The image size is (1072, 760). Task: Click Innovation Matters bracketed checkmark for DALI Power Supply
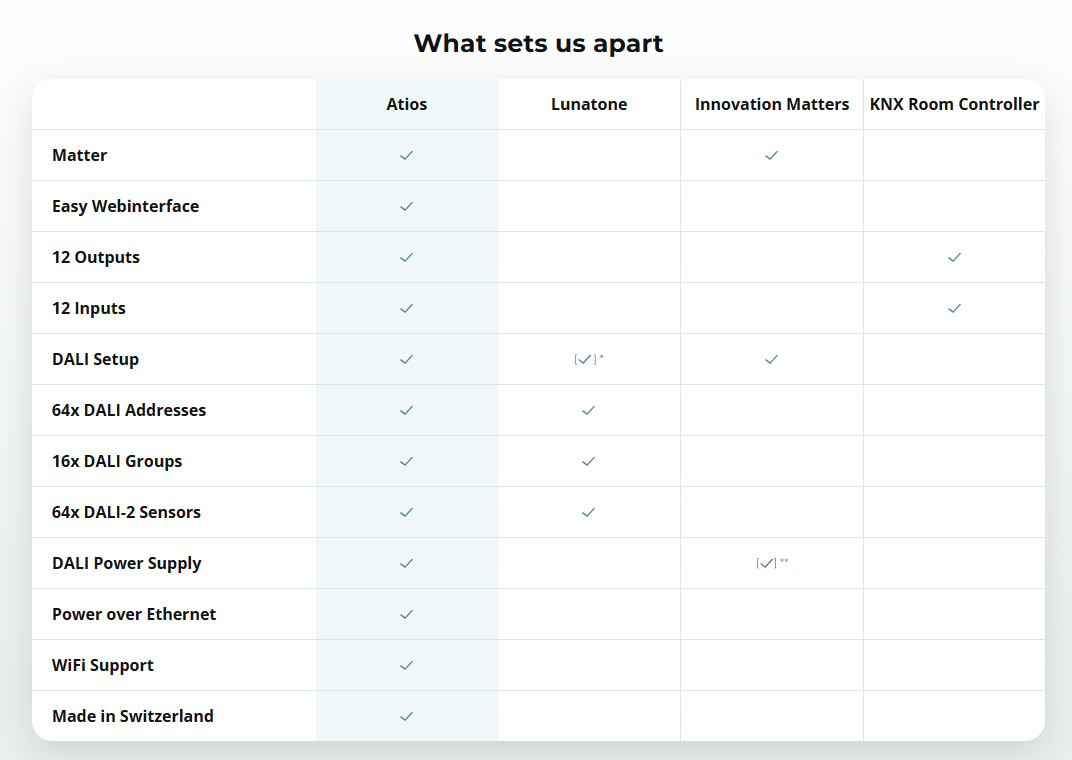tap(768, 563)
